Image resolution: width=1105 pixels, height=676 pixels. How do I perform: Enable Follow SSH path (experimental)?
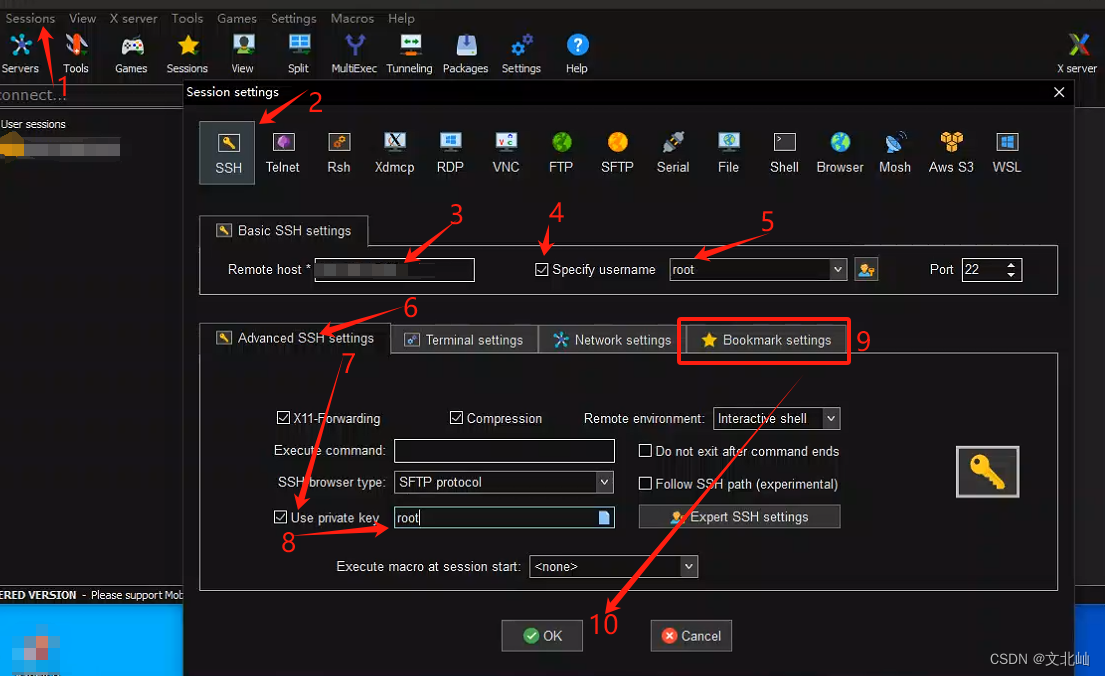click(x=645, y=484)
